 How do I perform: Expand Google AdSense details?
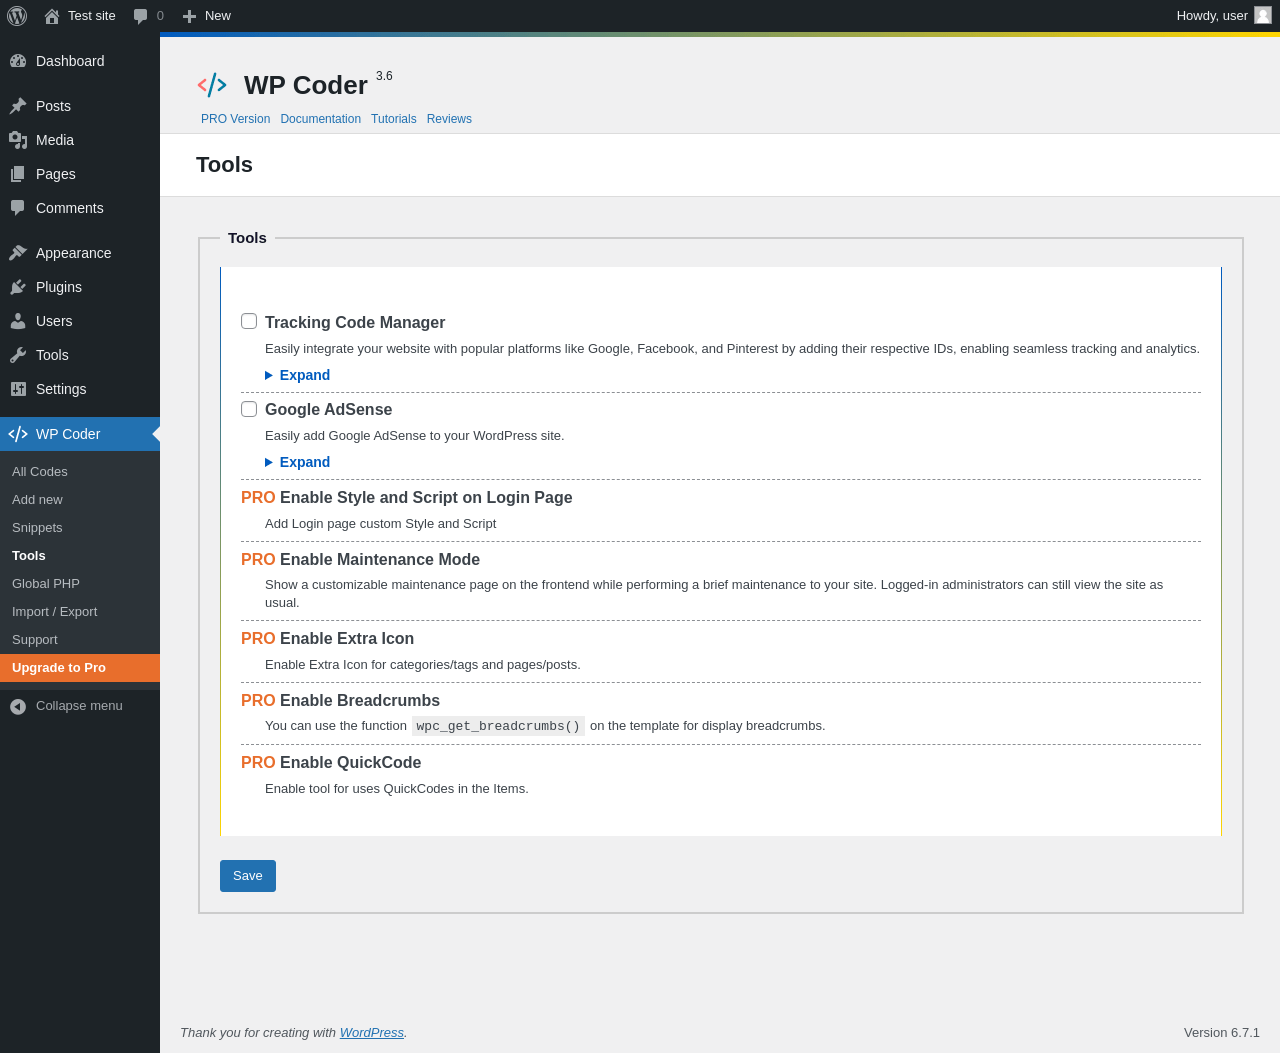[x=297, y=462]
